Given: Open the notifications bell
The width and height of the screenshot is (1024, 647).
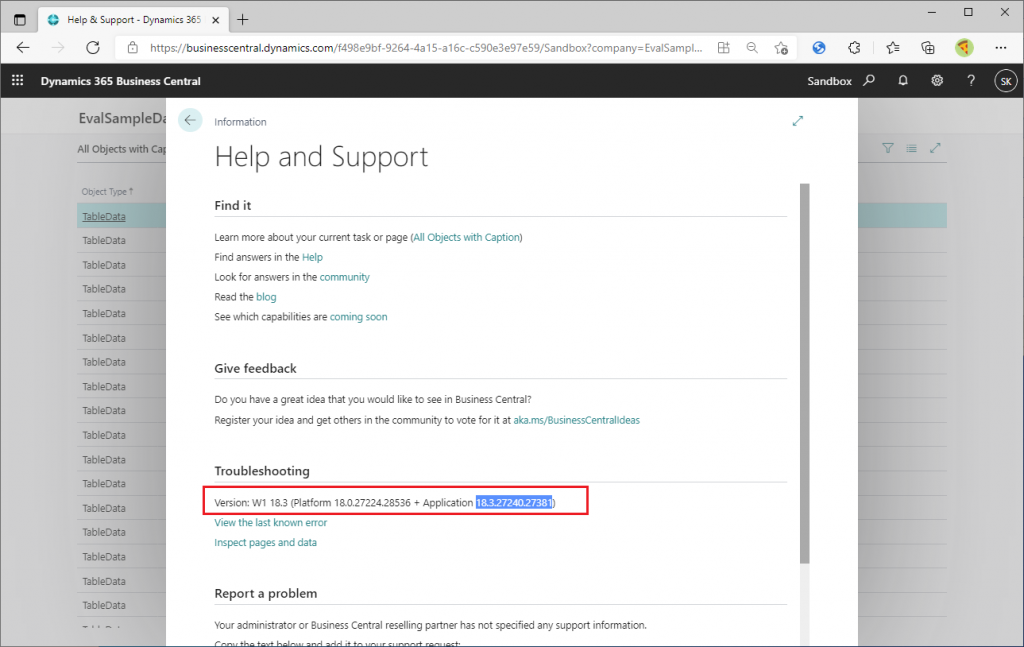Looking at the screenshot, I should tap(903, 81).
